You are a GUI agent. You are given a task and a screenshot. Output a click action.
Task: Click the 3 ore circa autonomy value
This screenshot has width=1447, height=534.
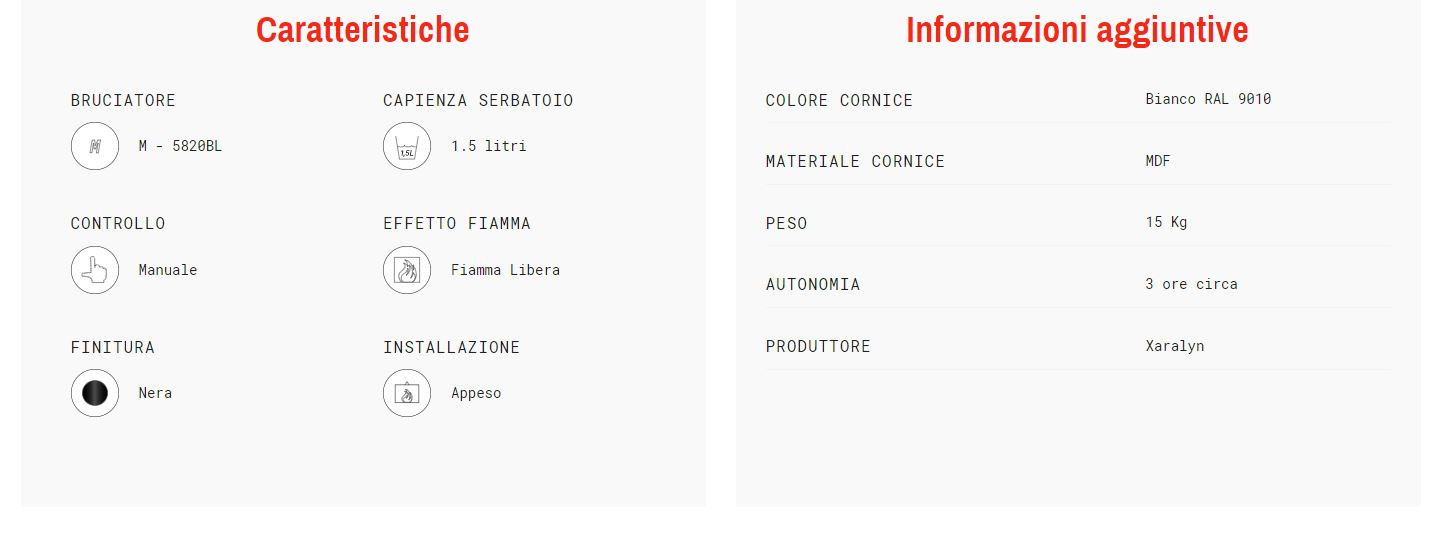point(1191,284)
